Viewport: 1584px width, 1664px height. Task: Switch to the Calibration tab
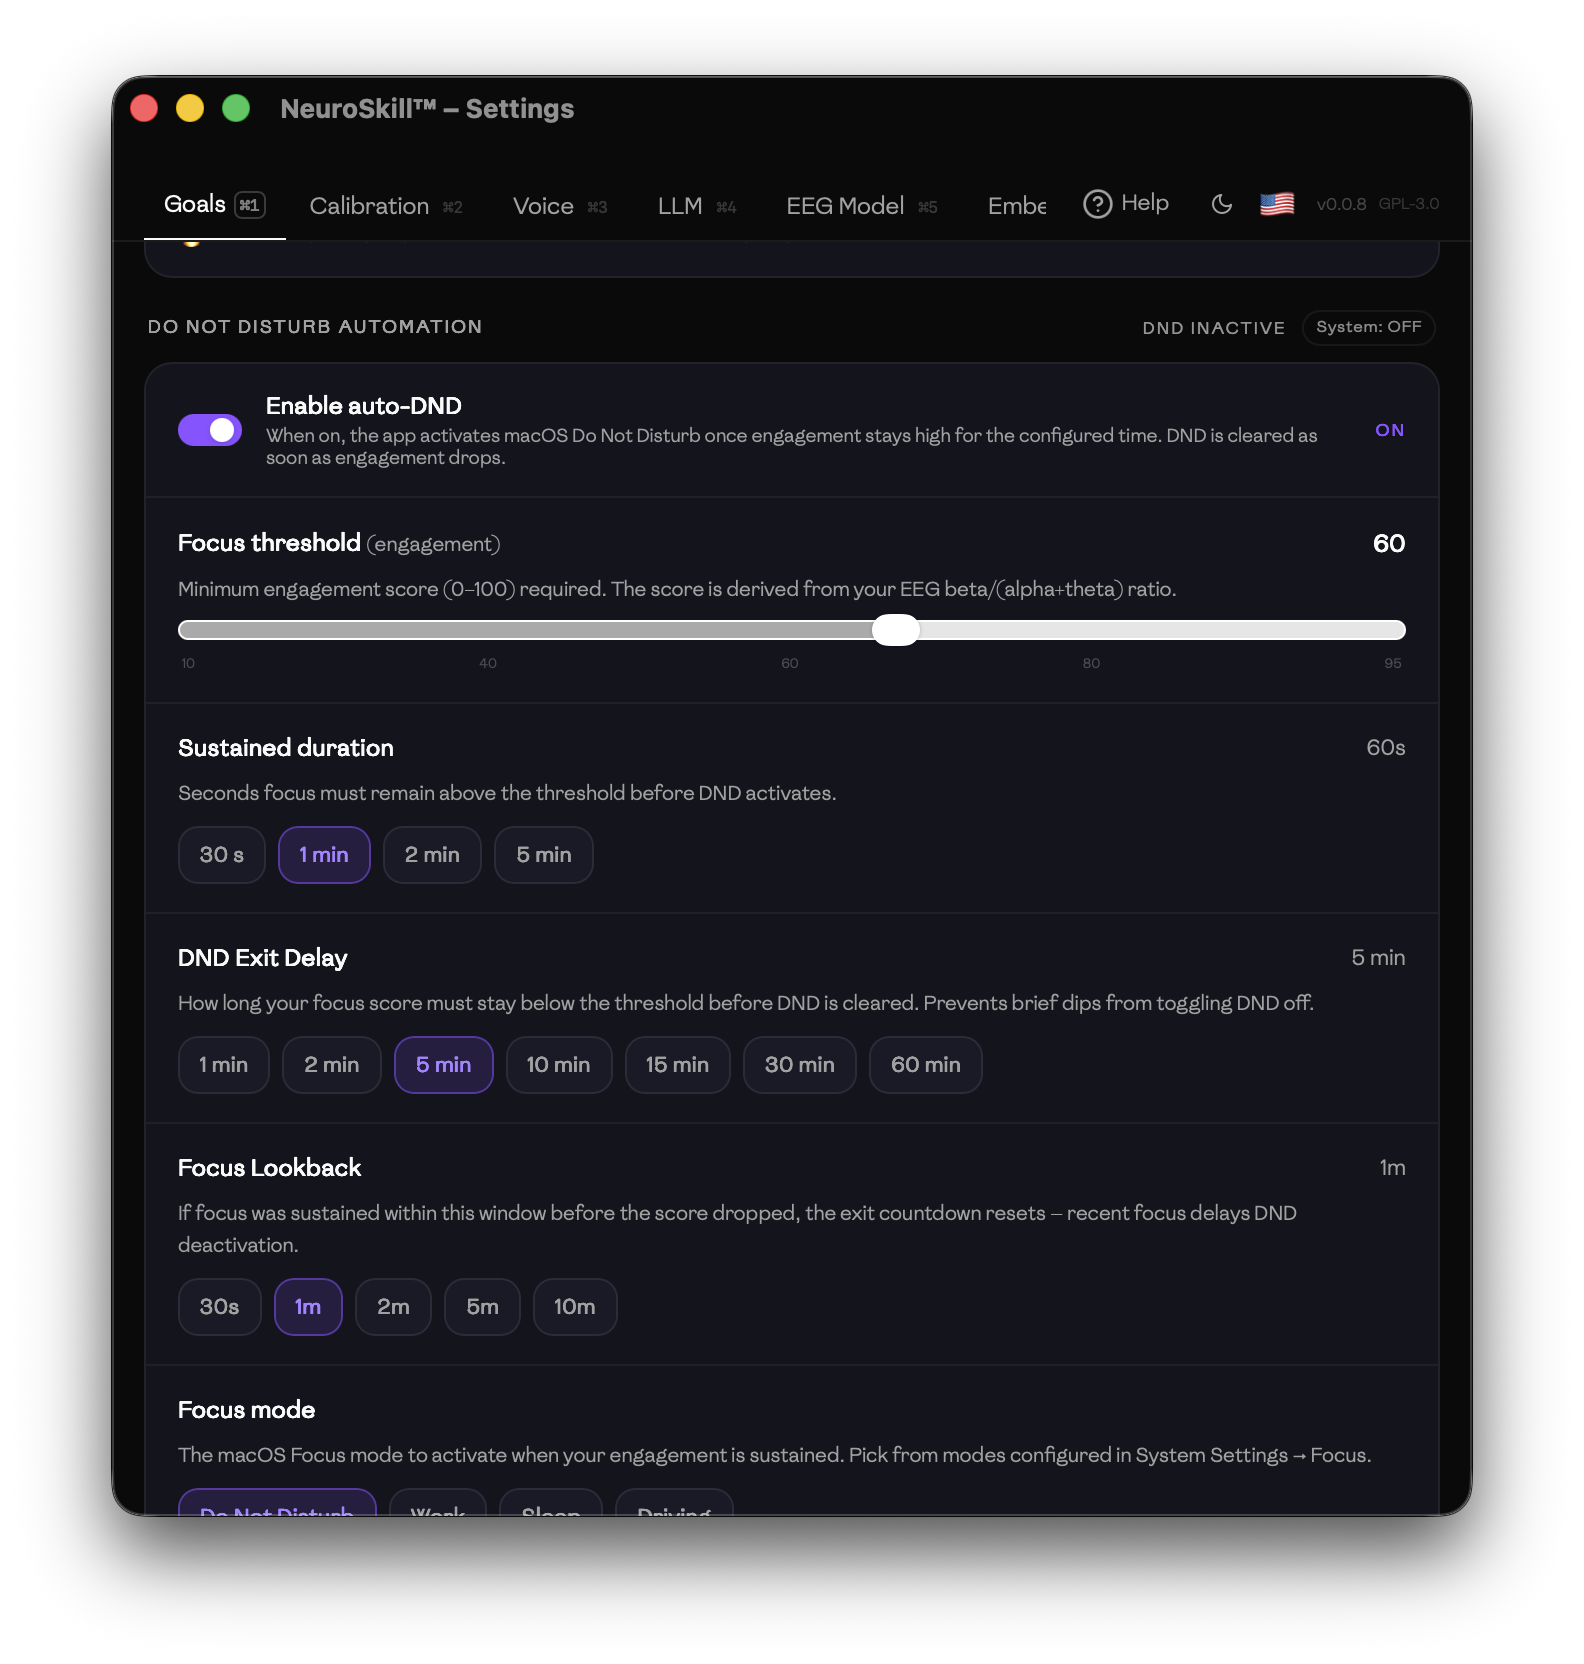[x=369, y=205]
